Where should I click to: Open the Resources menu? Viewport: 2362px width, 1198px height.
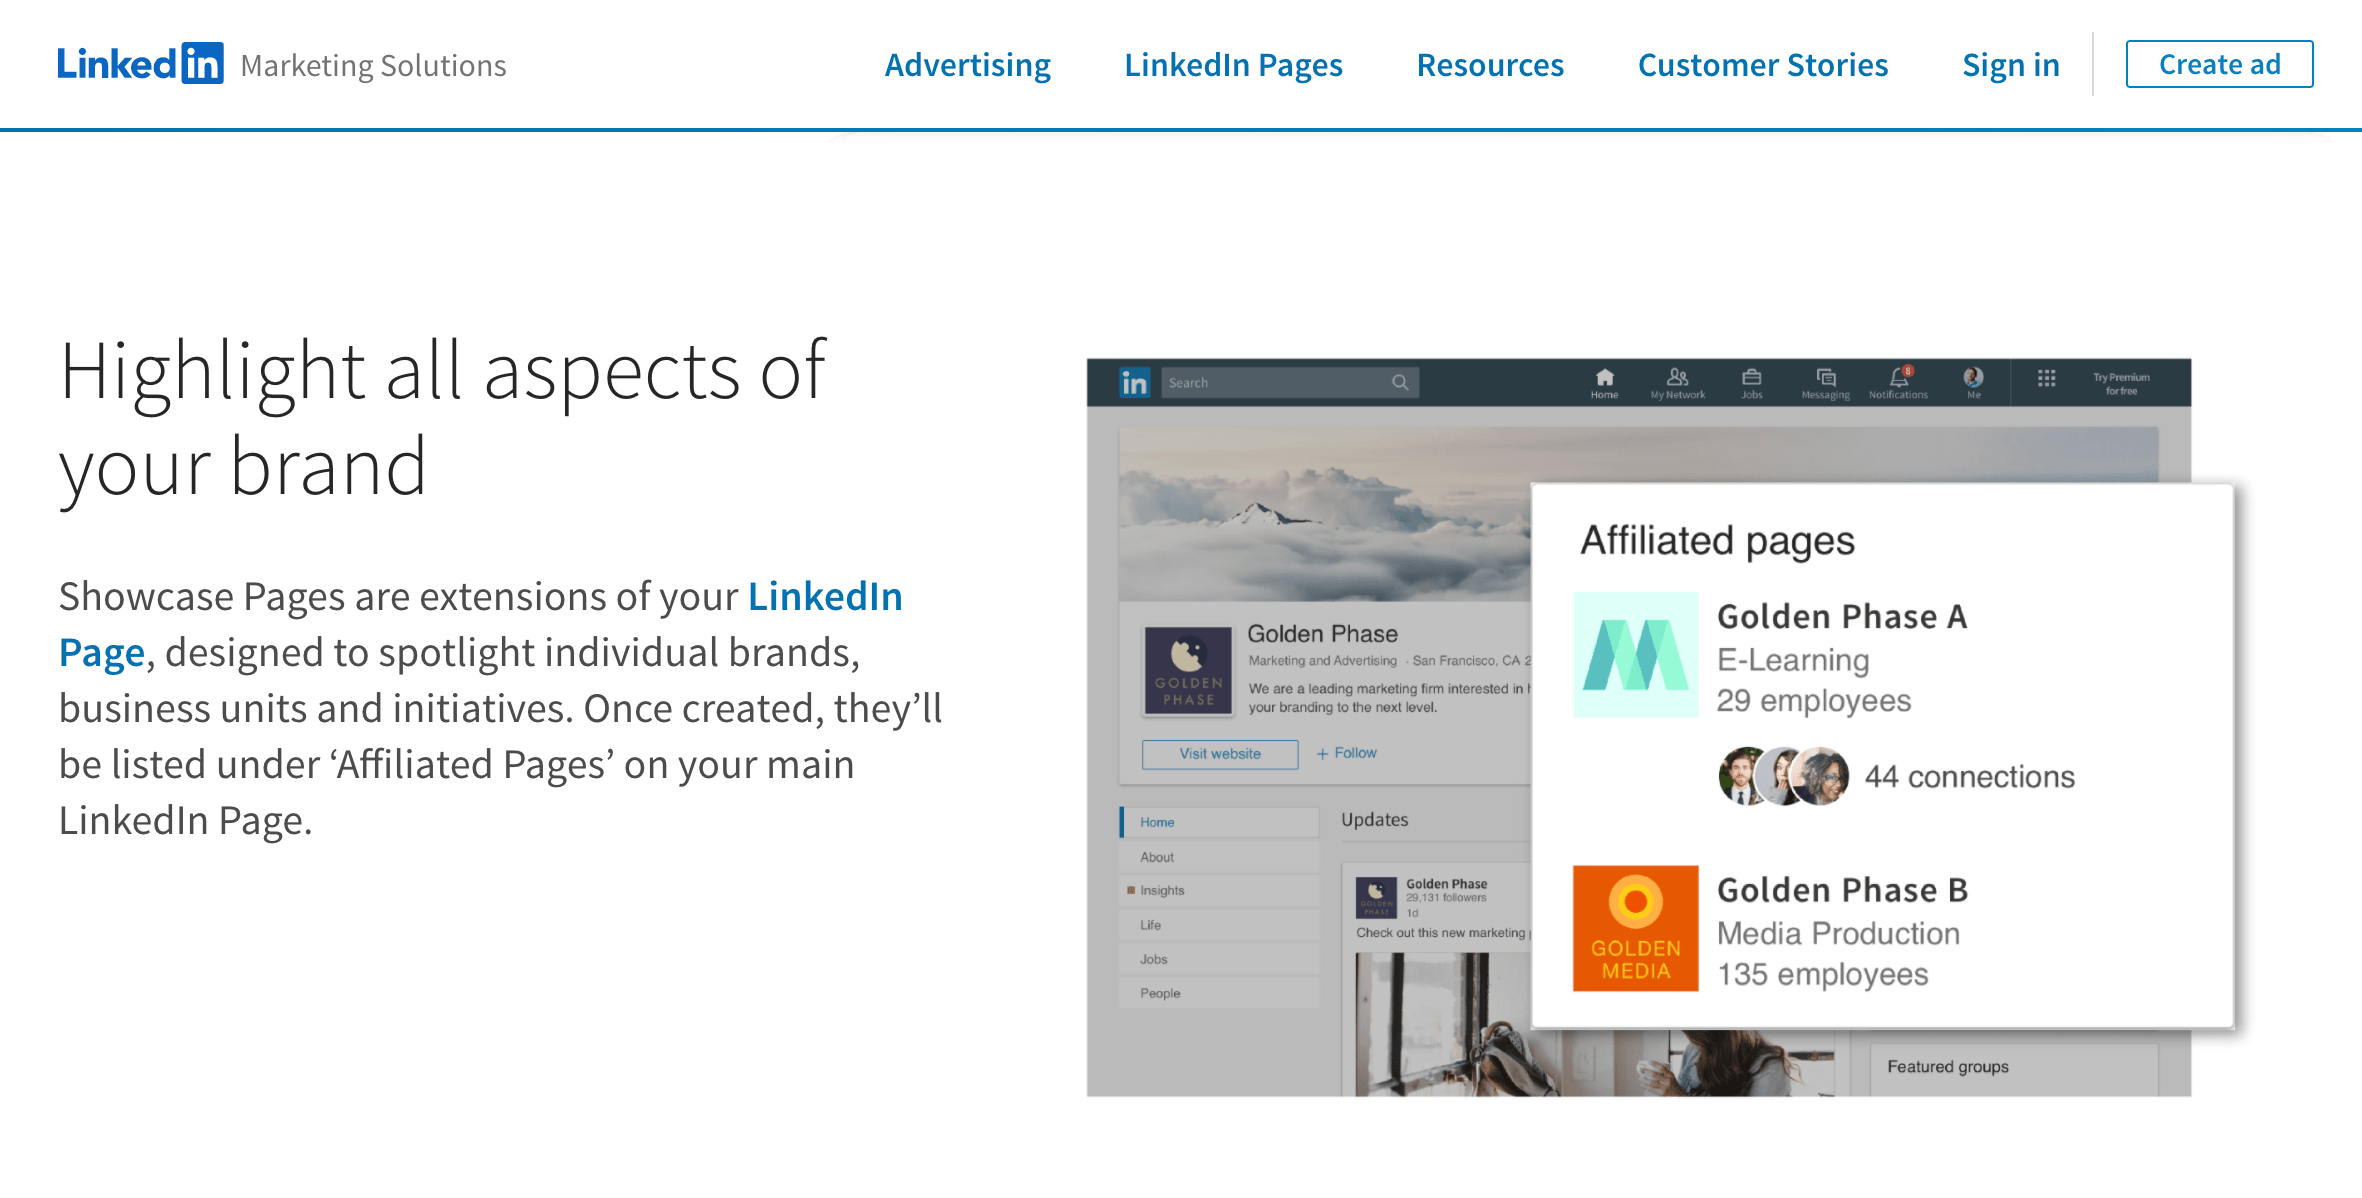[1489, 65]
